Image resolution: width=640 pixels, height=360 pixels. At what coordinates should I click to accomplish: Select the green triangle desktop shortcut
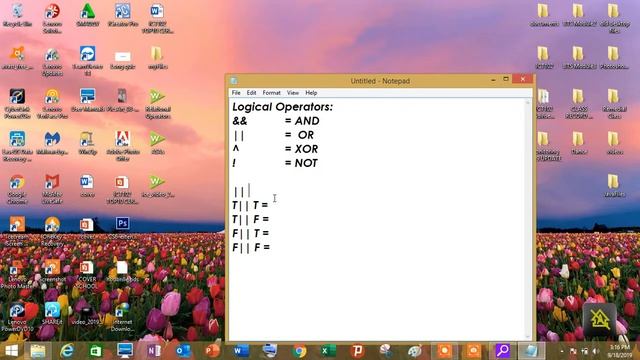tap(87, 16)
